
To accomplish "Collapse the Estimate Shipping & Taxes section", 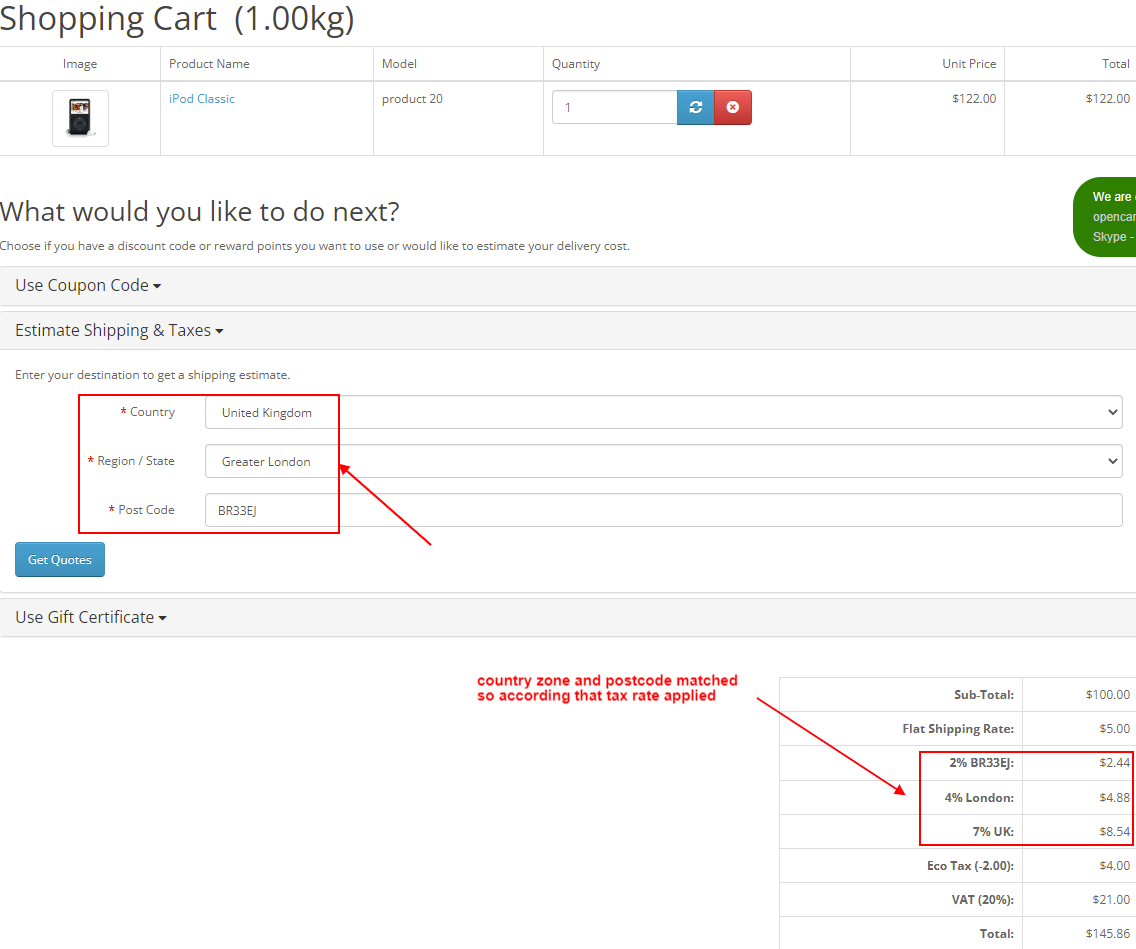I will coord(118,330).
